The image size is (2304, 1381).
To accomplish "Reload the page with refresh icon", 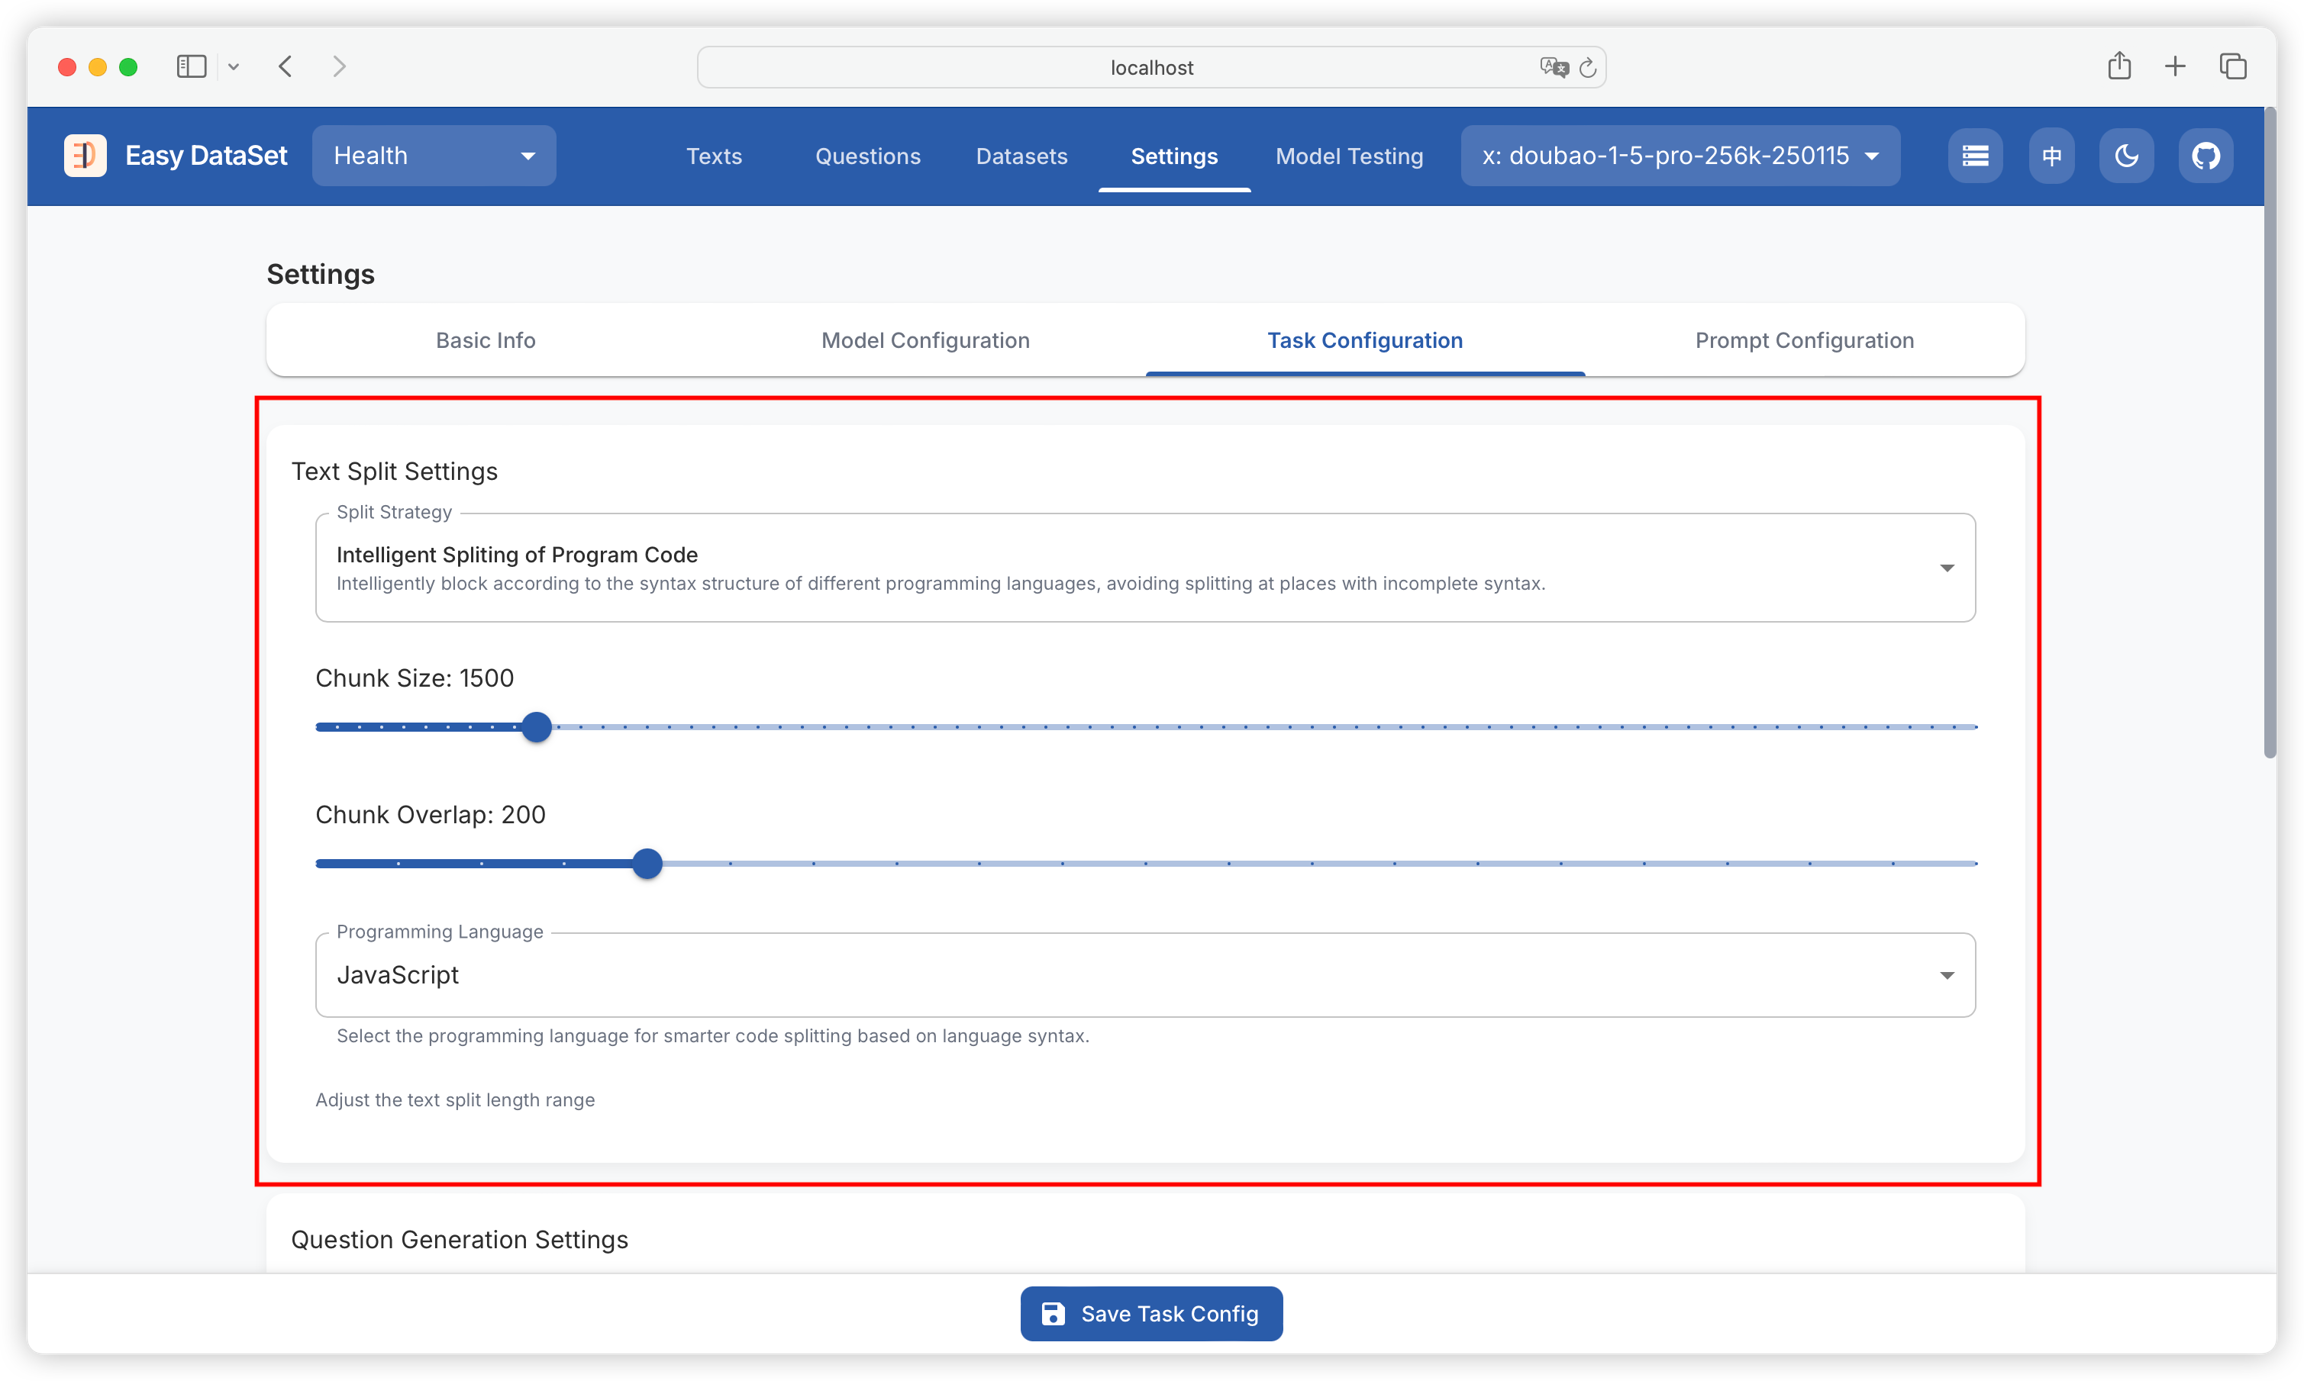I will coord(1588,67).
